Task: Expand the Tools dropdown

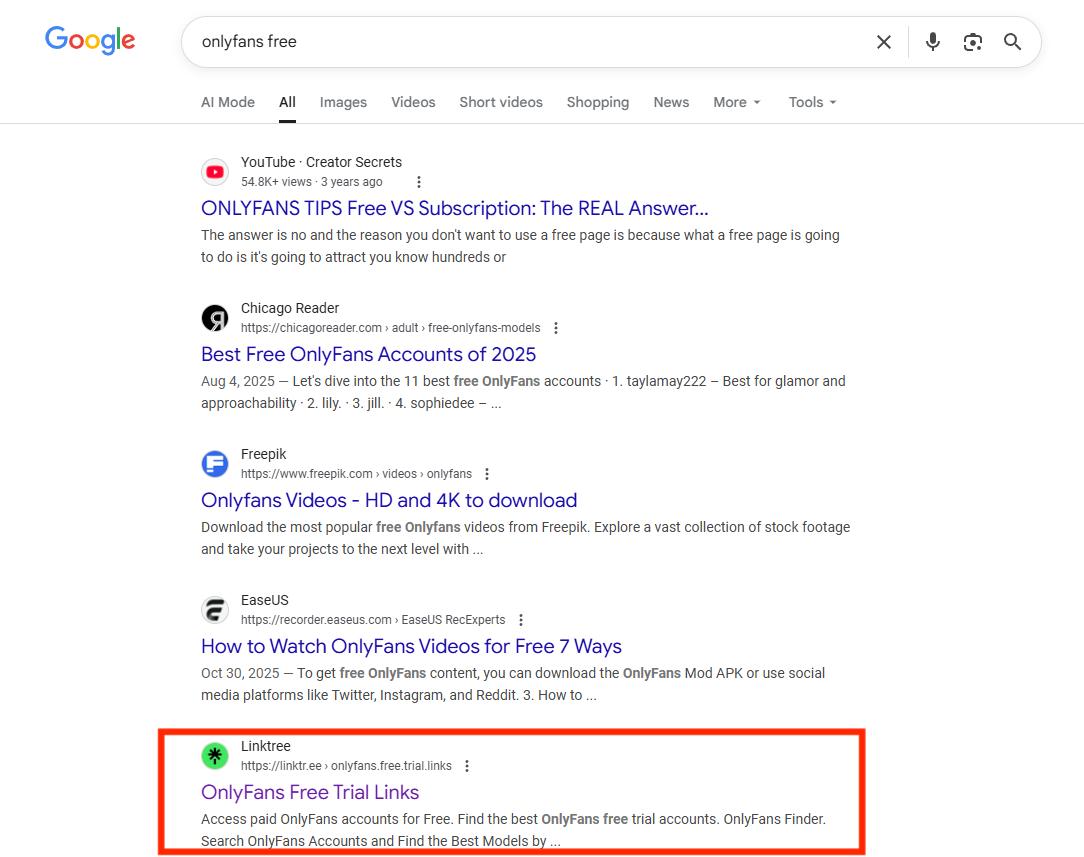Action: (x=812, y=102)
